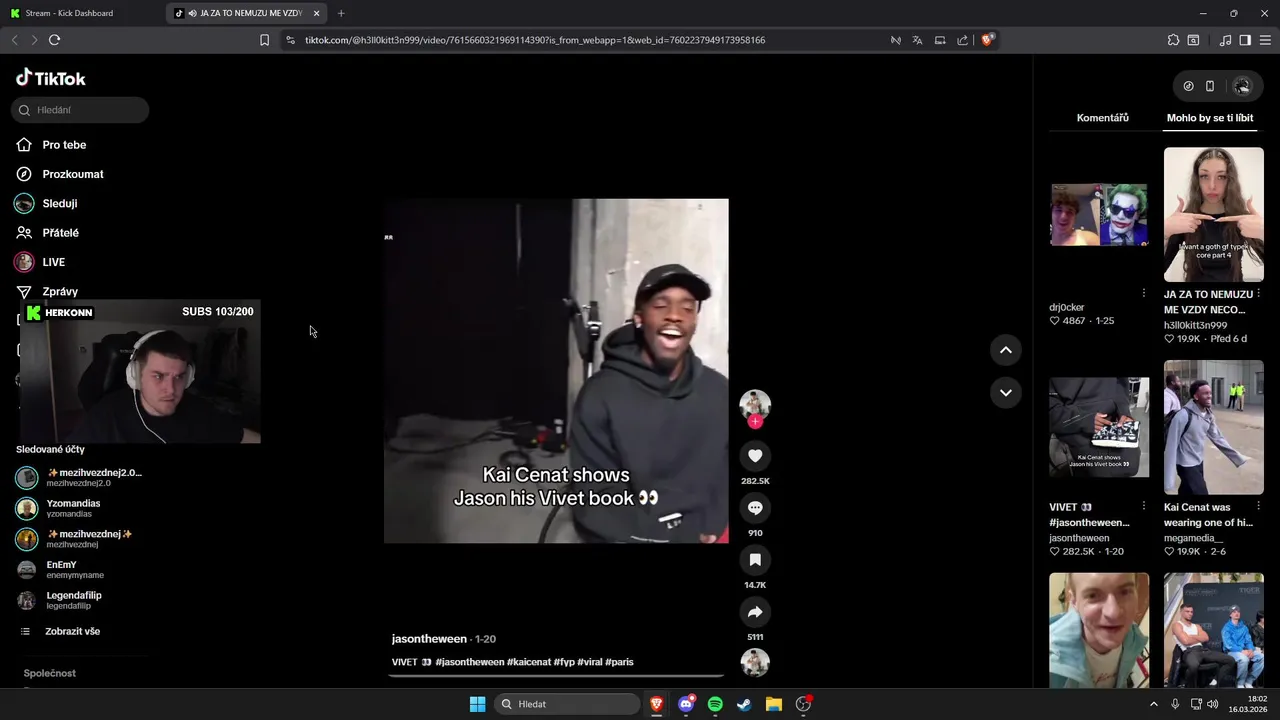The image size is (1280, 720).
Task: Open TikTok coins icon in header pill
Action: click(x=1188, y=86)
